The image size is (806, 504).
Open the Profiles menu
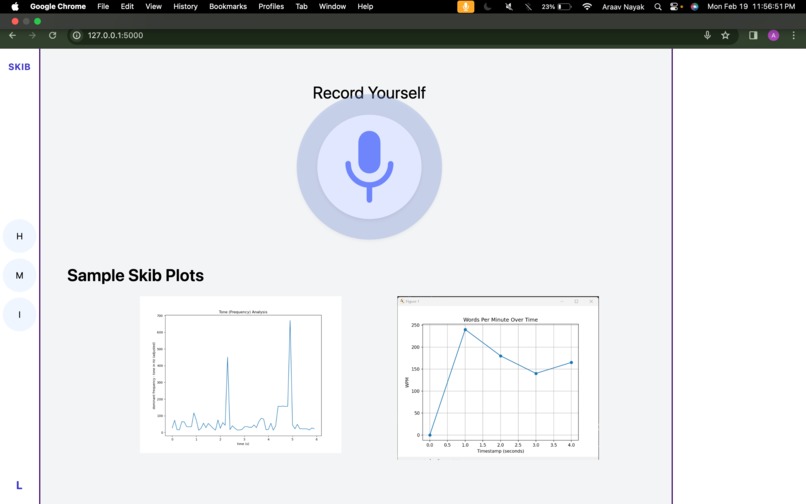point(271,7)
